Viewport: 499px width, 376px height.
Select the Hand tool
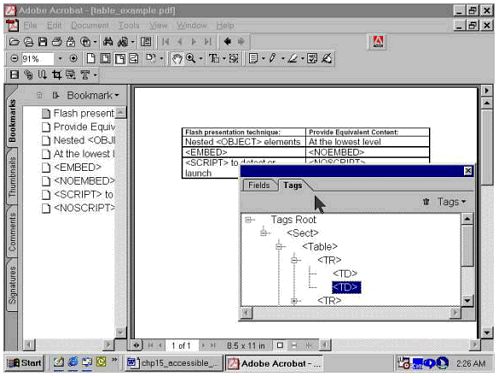coord(177,59)
